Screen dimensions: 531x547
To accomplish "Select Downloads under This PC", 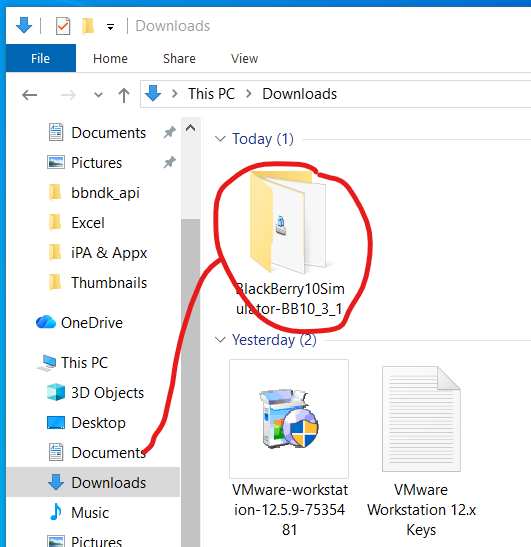I will pos(93,482).
